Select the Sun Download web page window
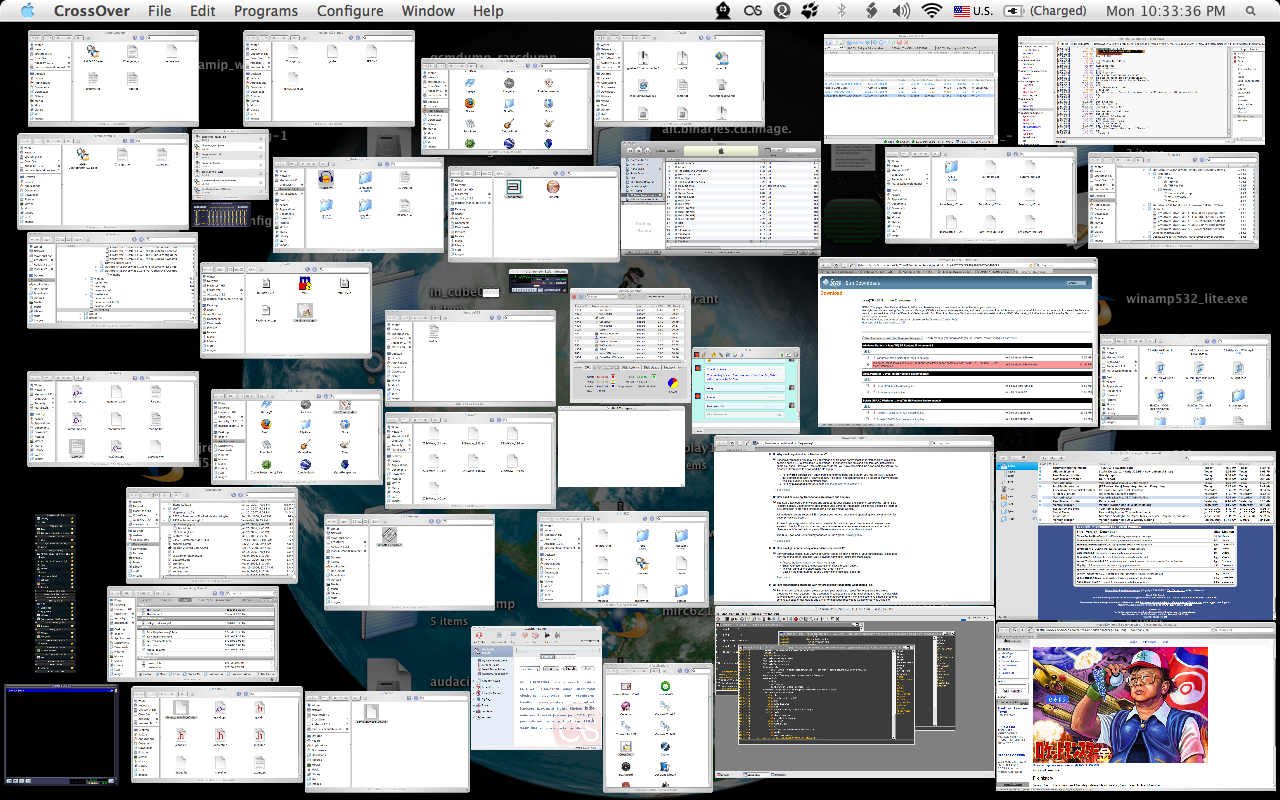Screen dimensions: 1280x800 [x=957, y=342]
